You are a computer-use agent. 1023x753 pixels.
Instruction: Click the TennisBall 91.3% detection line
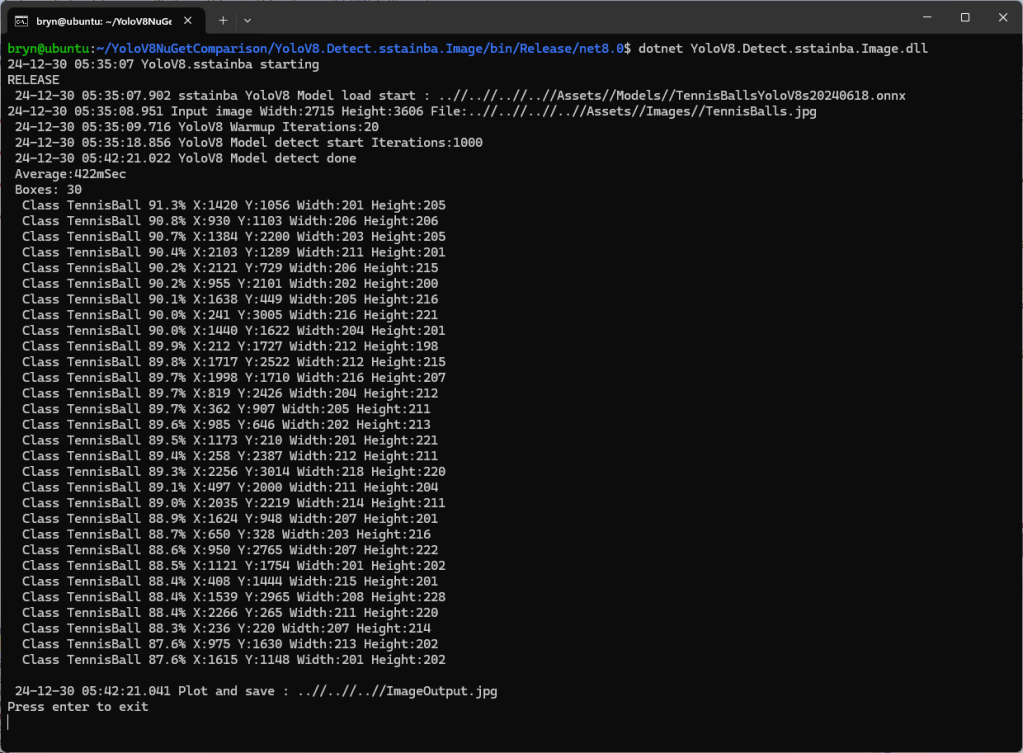pos(233,205)
